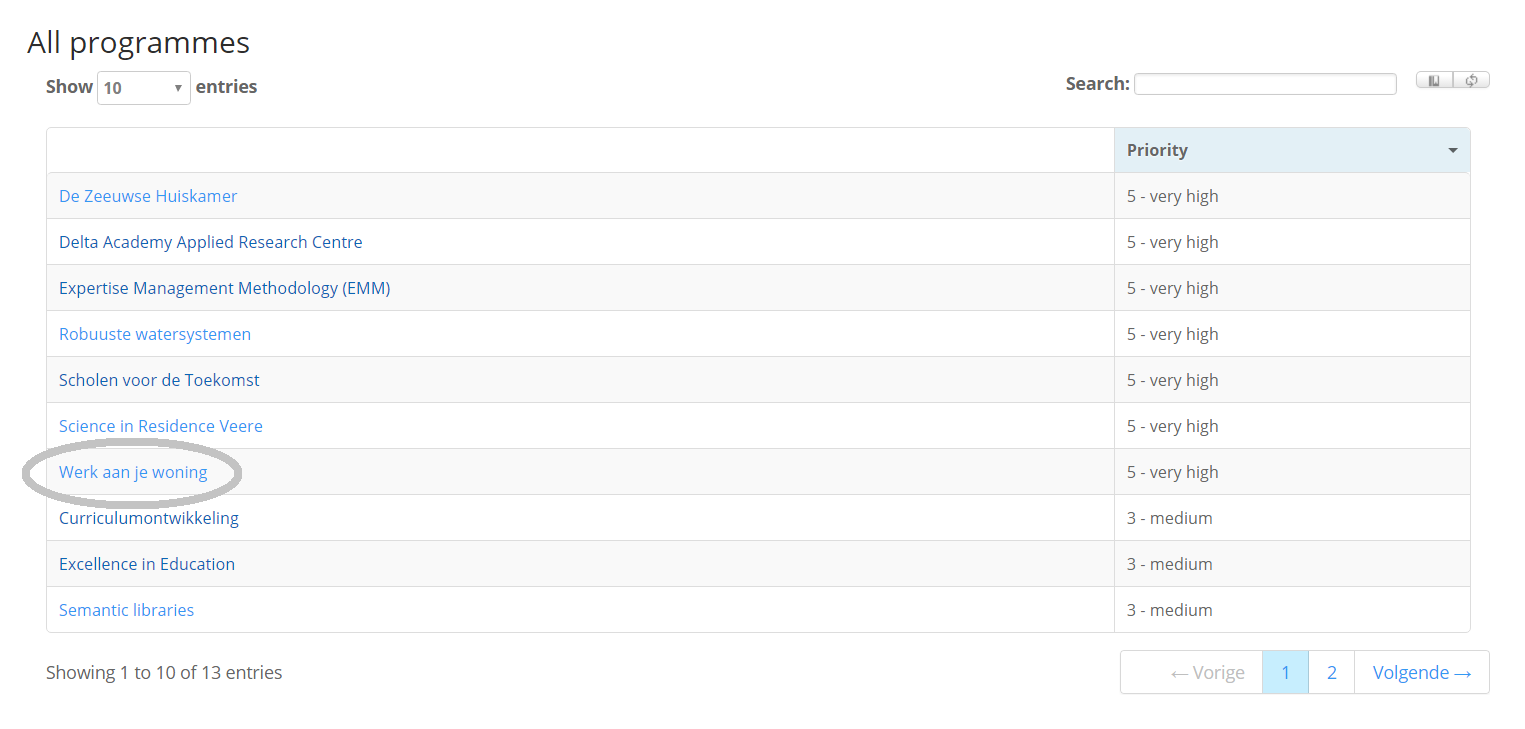Click the Volgende next page button
The height and width of the screenshot is (729, 1525).
[x=1421, y=673]
